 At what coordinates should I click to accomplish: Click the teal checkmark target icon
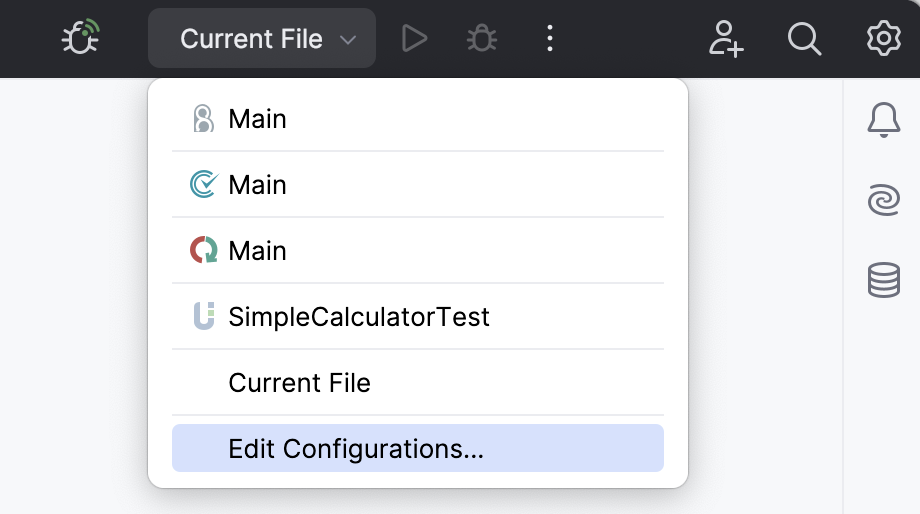[203, 185]
